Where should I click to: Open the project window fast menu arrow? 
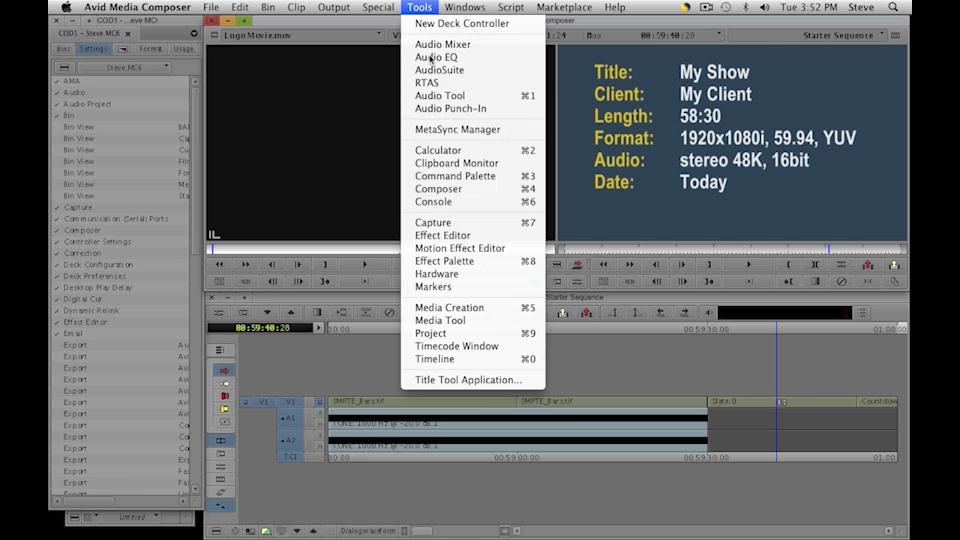(x=194, y=33)
